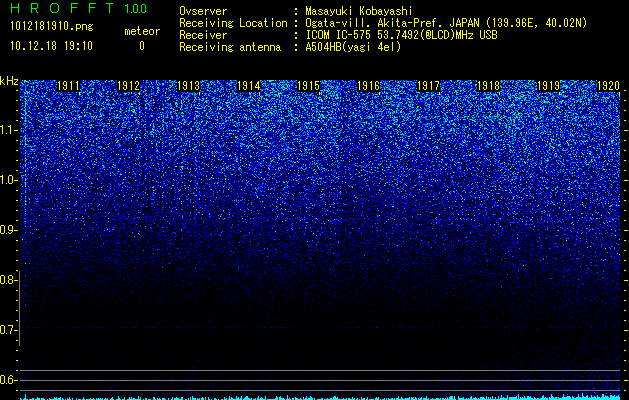629x400 pixels.
Task: Click the Receiving antenna label
Action: [230, 47]
